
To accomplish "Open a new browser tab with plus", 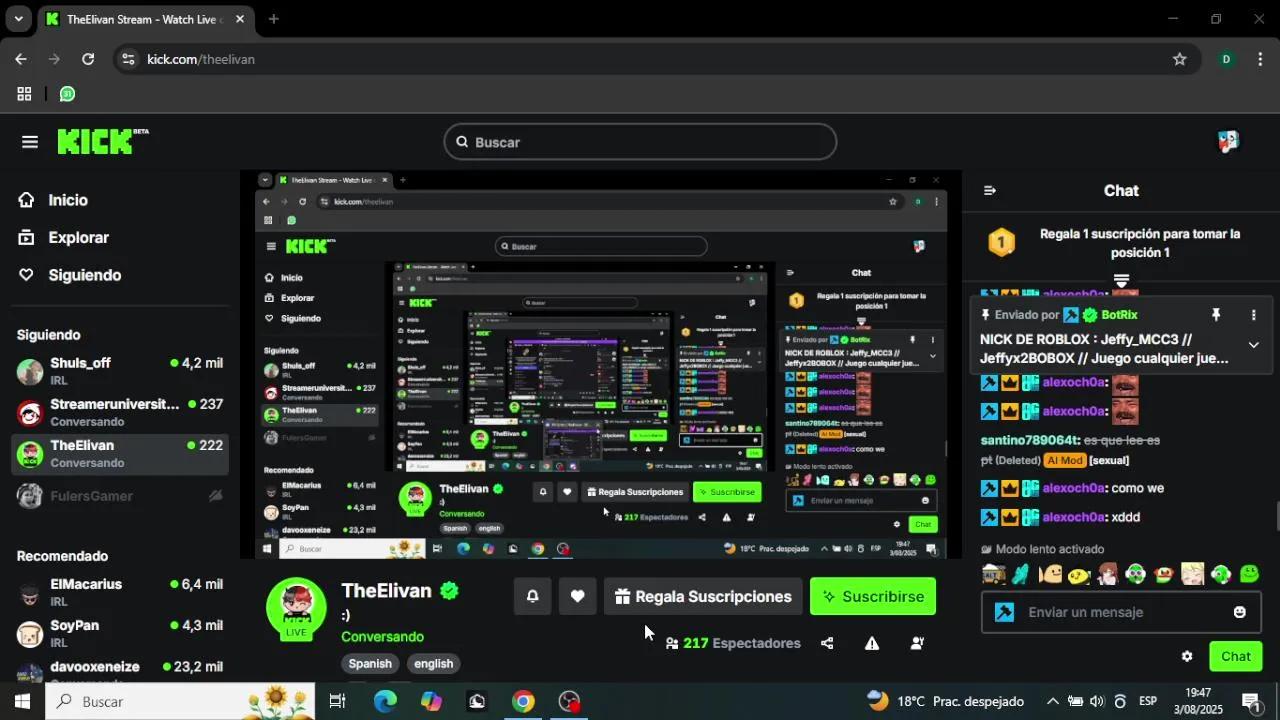I will click(273, 19).
